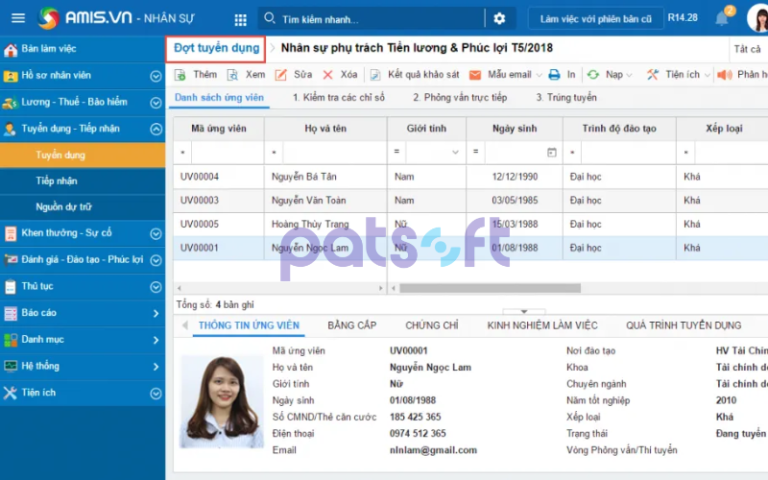
Task: Switch to KINH NGHIỆM LÀM VIỆC tab
Action: pyautogui.click(x=542, y=325)
